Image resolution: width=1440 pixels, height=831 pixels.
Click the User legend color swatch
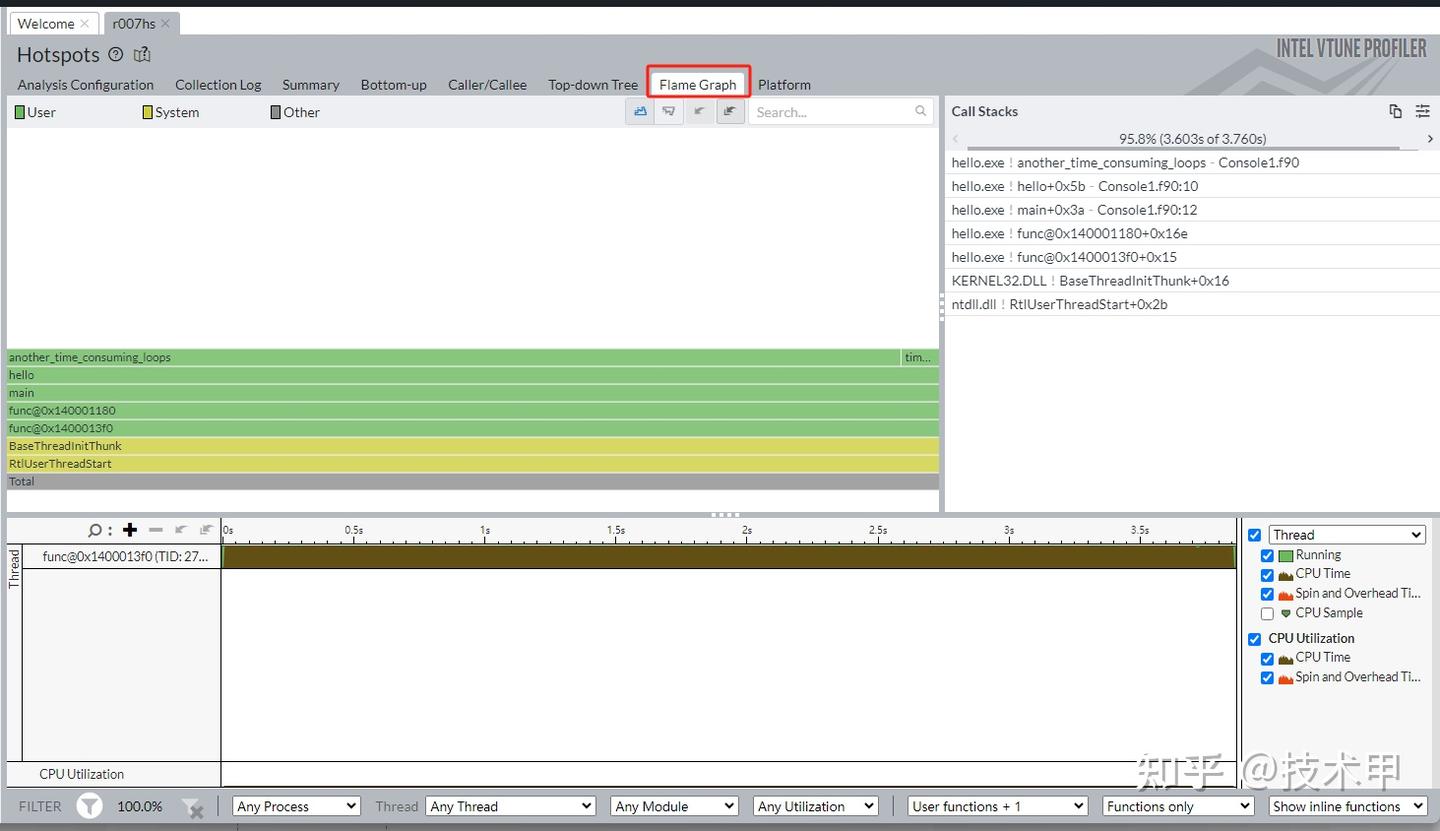click(19, 111)
